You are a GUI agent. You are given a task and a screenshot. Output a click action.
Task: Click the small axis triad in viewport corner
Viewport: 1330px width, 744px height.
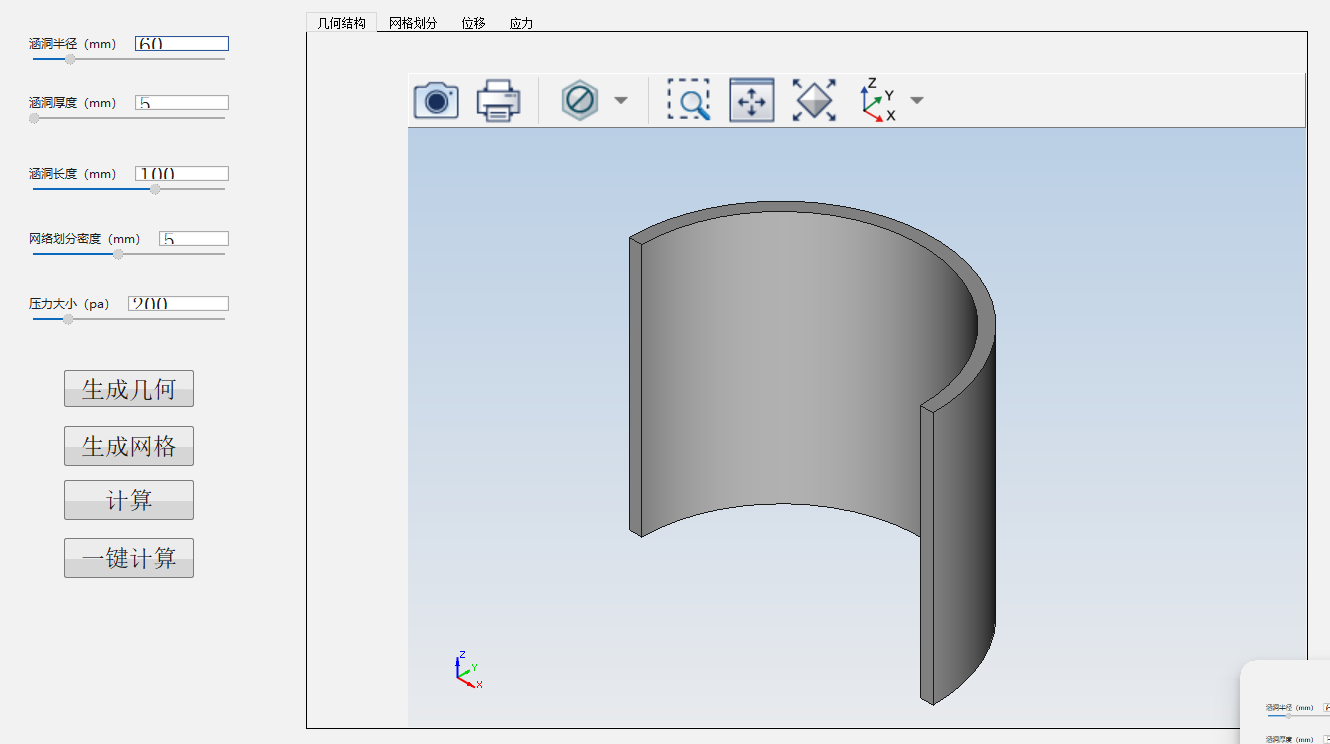pos(469,669)
